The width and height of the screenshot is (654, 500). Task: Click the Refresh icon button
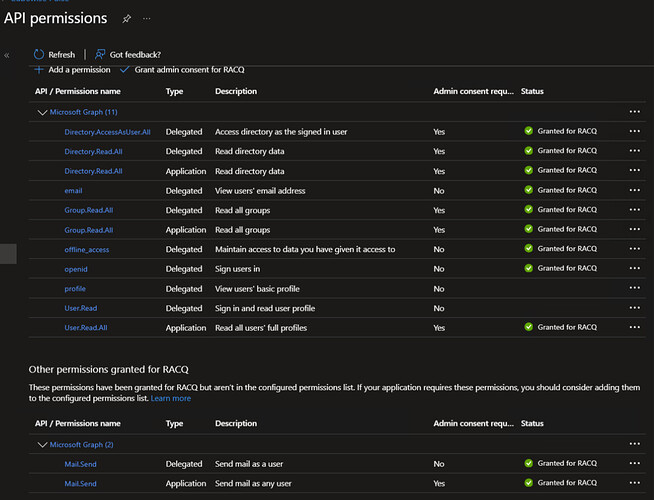pyautogui.click(x=39, y=54)
